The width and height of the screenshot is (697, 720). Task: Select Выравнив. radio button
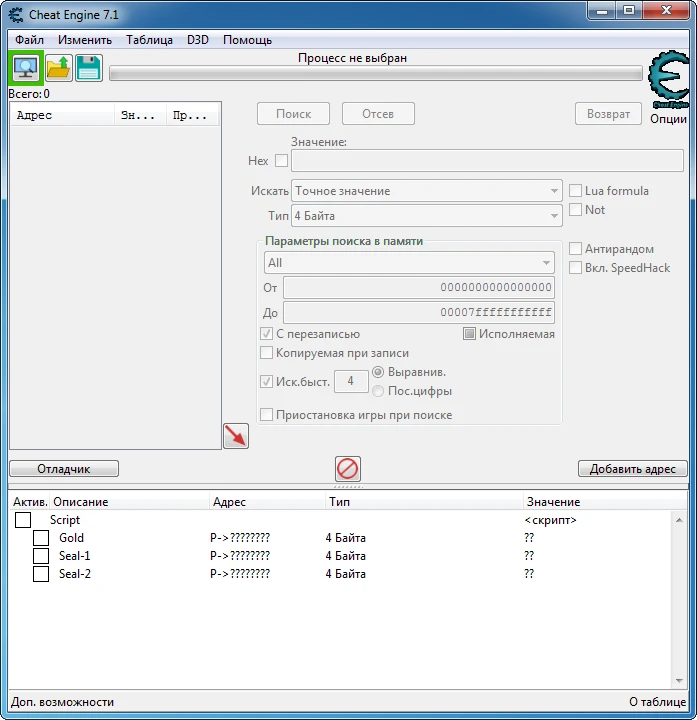378,371
